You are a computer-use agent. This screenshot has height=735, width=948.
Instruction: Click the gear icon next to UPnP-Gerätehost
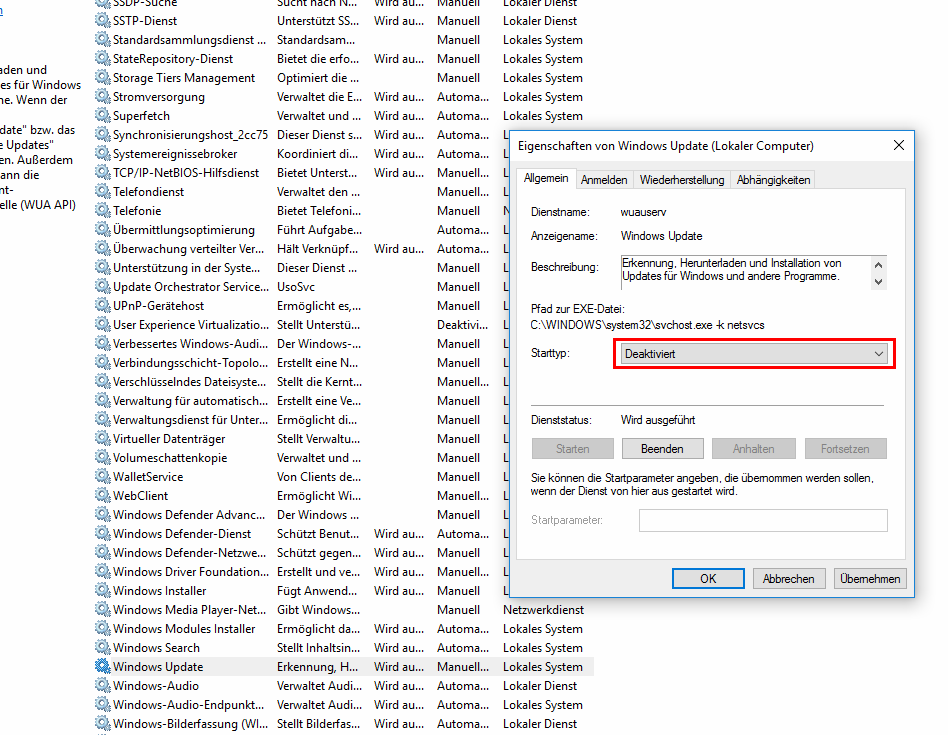tap(103, 305)
